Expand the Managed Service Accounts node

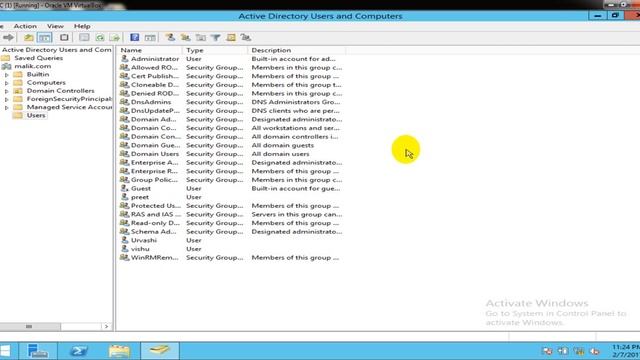(7, 107)
